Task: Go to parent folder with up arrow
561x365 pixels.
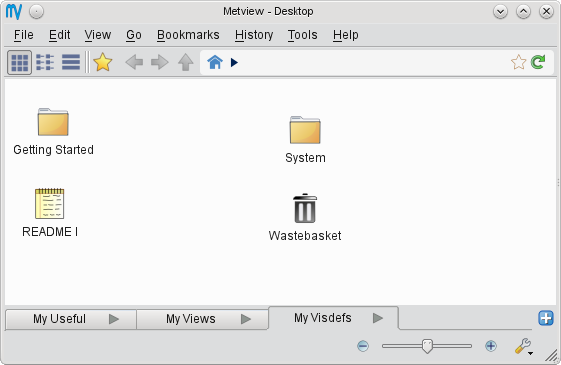Action: (186, 62)
